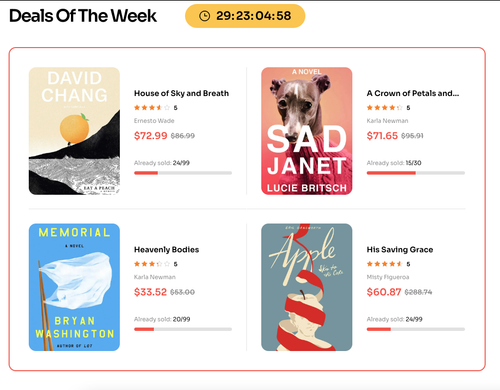Open the Sad Janet book cover
Screen dimensions: 500x390
pyautogui.click(x=307, y=131)
